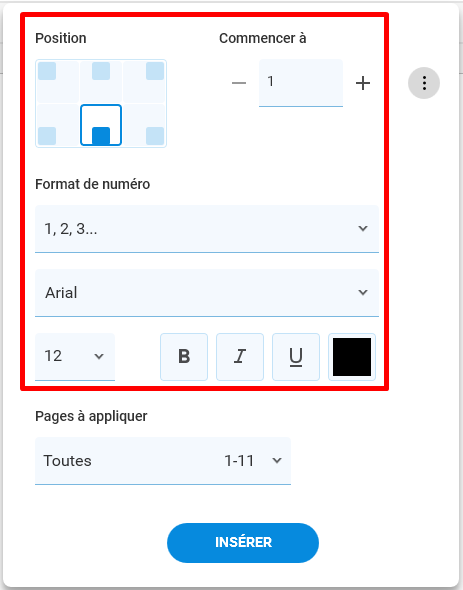Select bottom-center page number position
The image size is (463, 590).
pos(101,125)
